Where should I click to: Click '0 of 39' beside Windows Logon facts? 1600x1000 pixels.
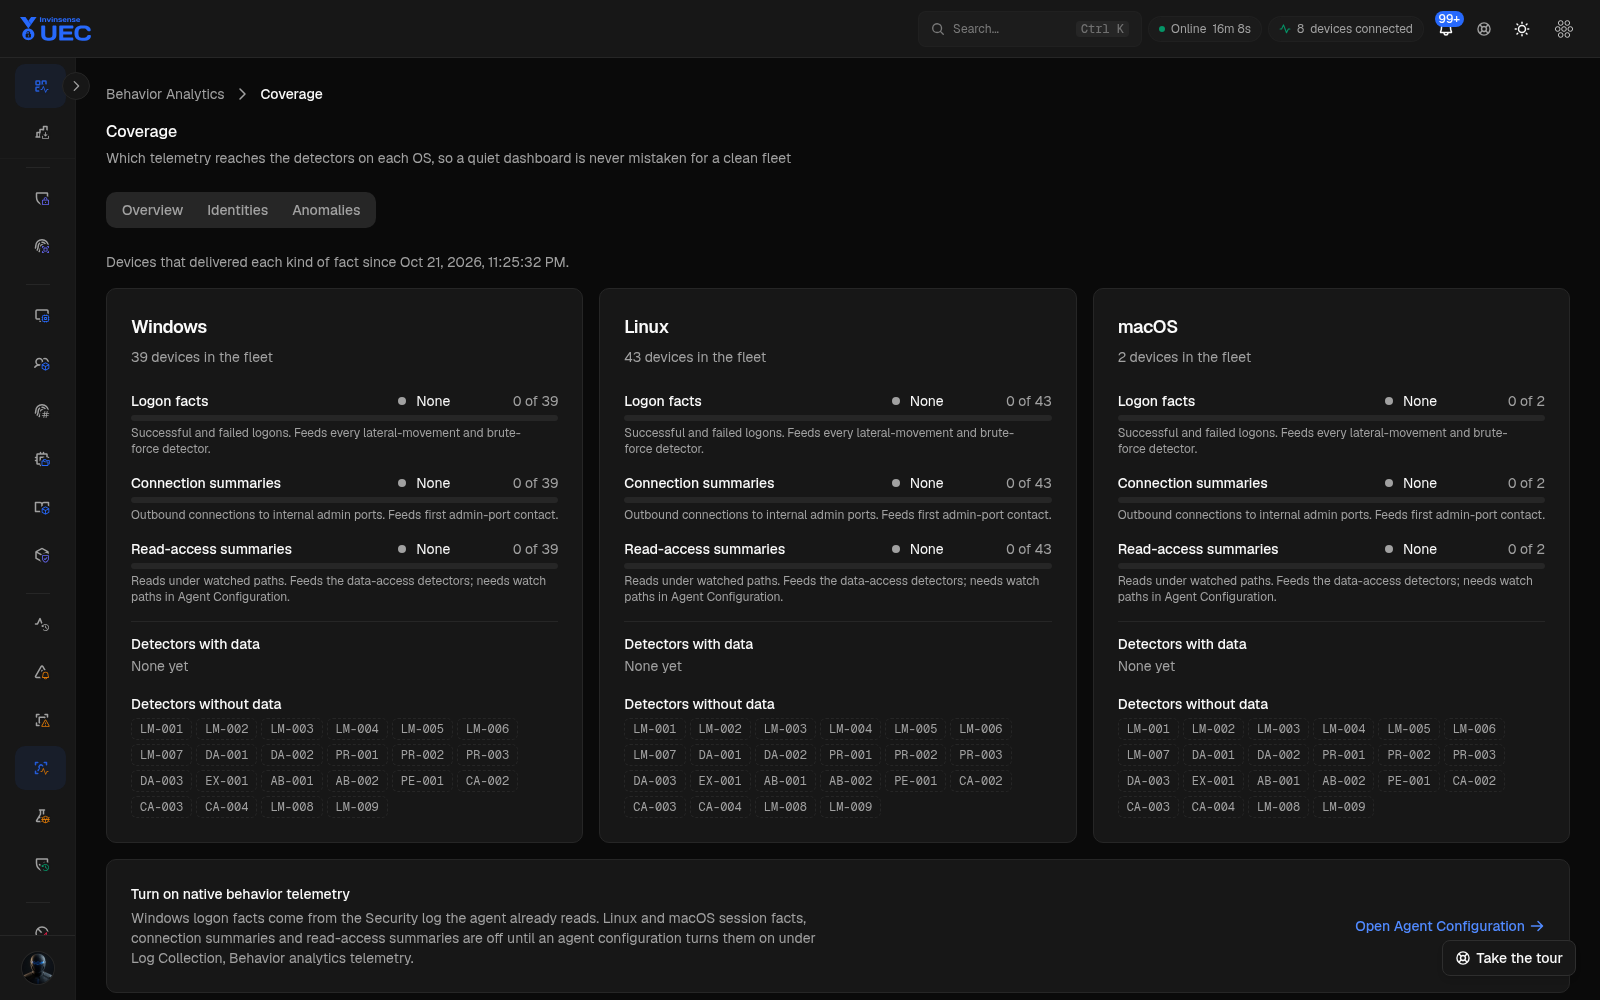click(x=535, y=401)
